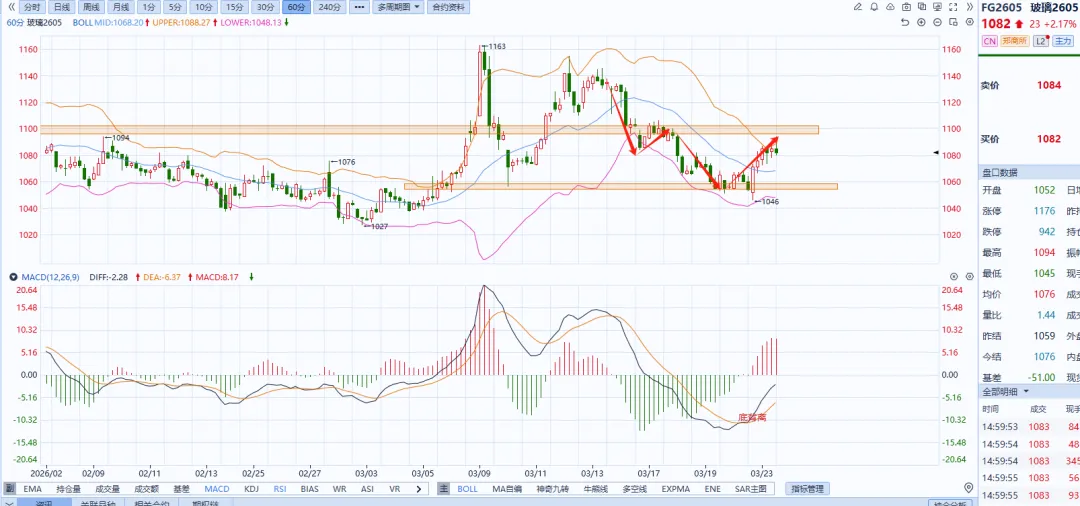The height and width of the screenshot is (506, 1080).
Task: Toggle KDJ sub-indicator
Action: pos(251,489)
